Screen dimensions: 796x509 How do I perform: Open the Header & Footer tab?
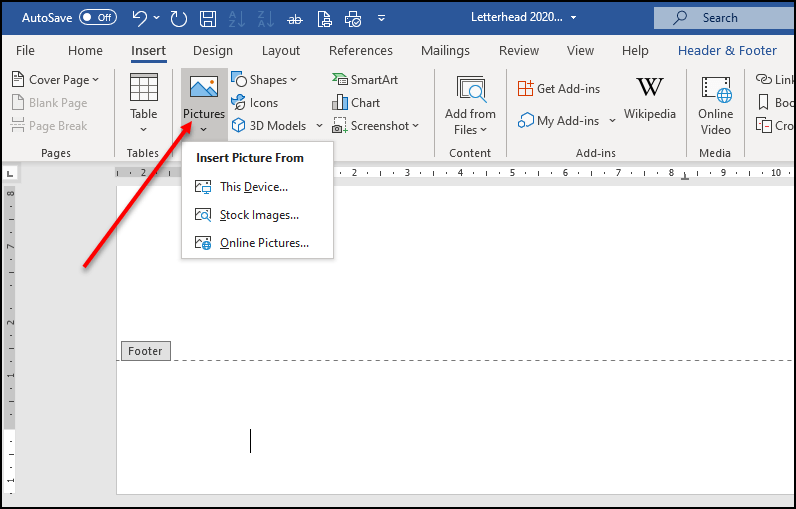[x=726, y=50]
